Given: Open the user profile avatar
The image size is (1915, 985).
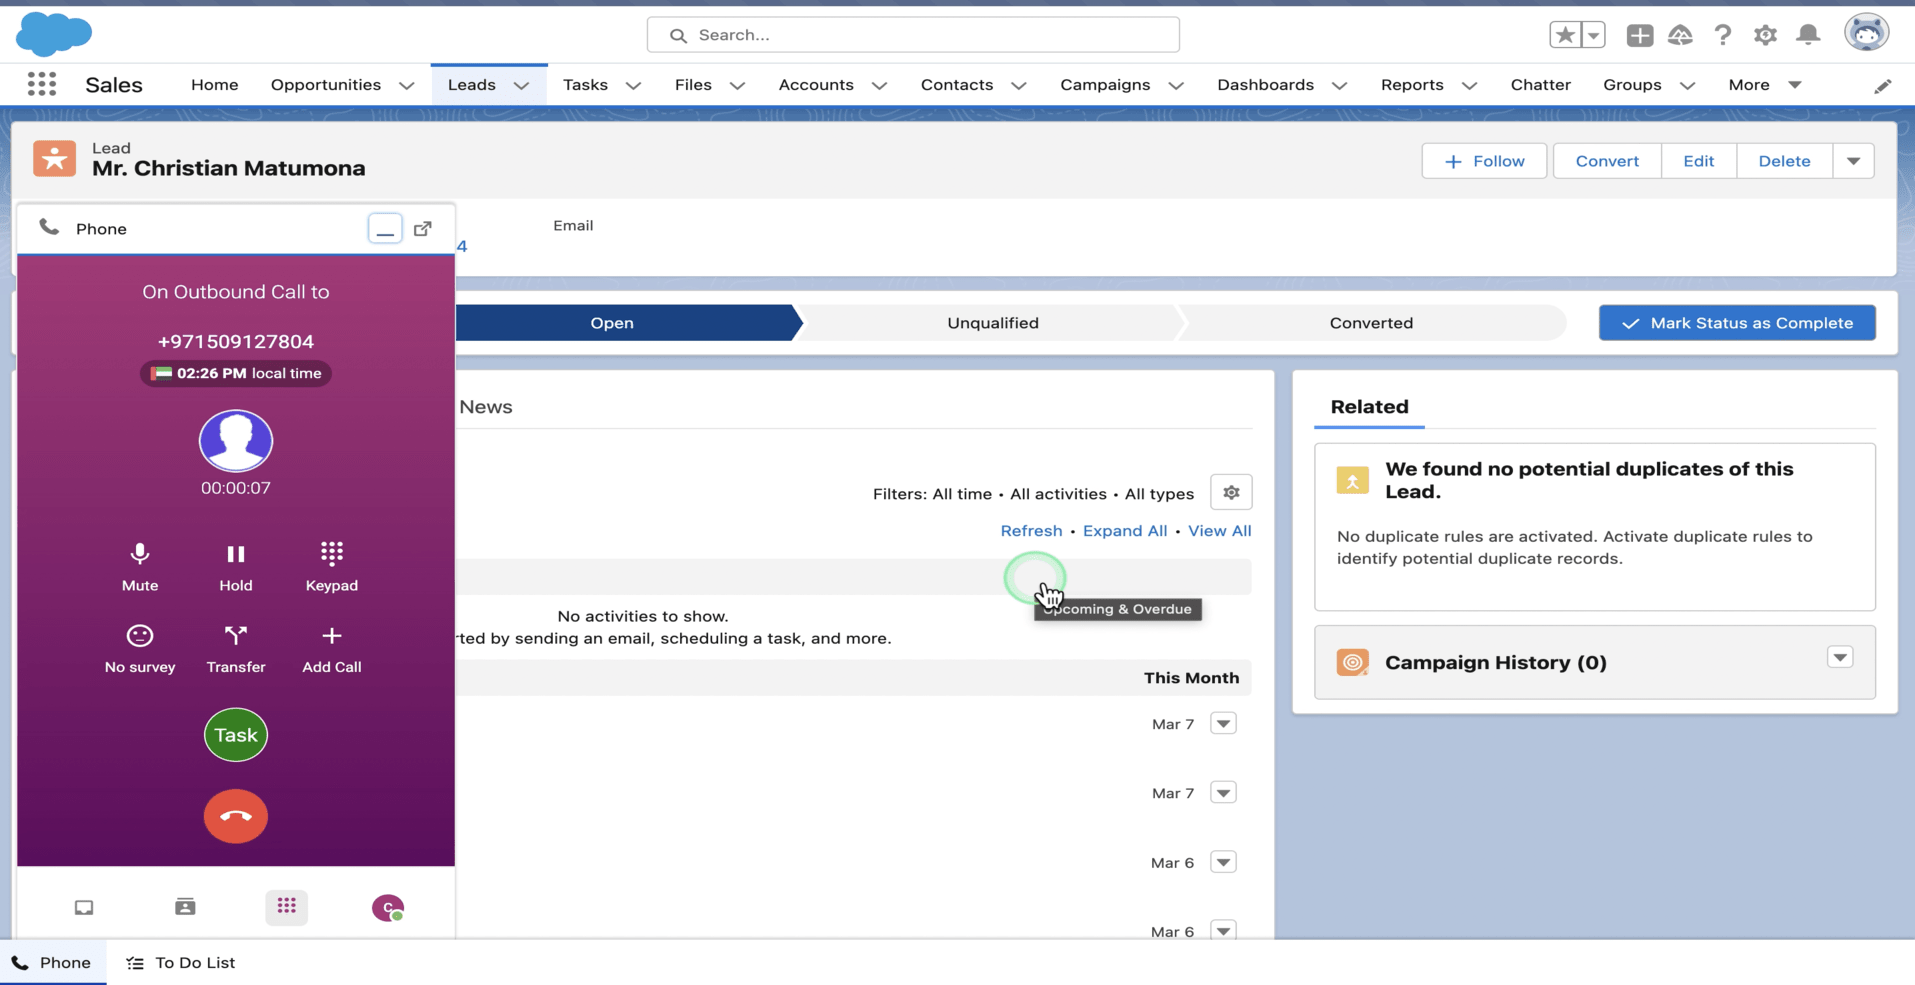Looking at the screenshot, I should point(1866,33).
